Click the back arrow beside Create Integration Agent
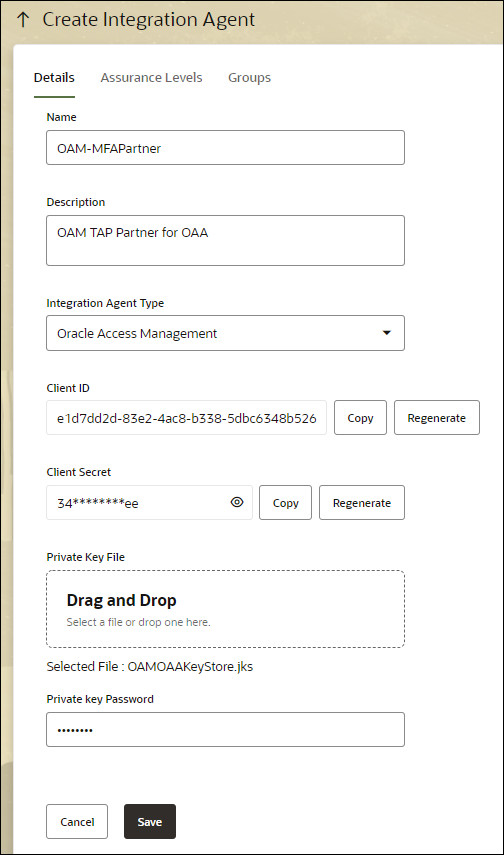This screenshot has height=855, width=504. click(x=22, y=20)
